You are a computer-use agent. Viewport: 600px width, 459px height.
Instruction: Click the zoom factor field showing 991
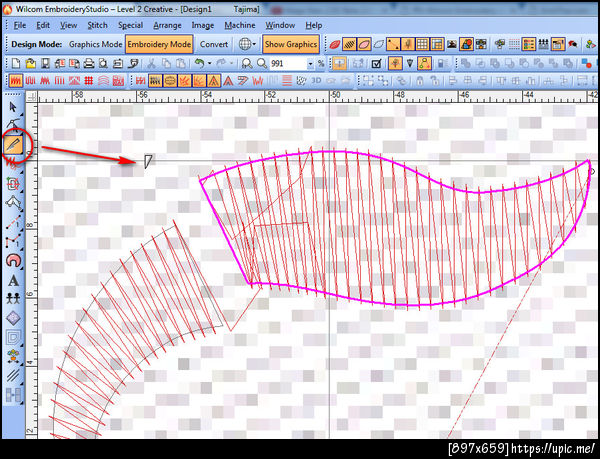point(288,63)
